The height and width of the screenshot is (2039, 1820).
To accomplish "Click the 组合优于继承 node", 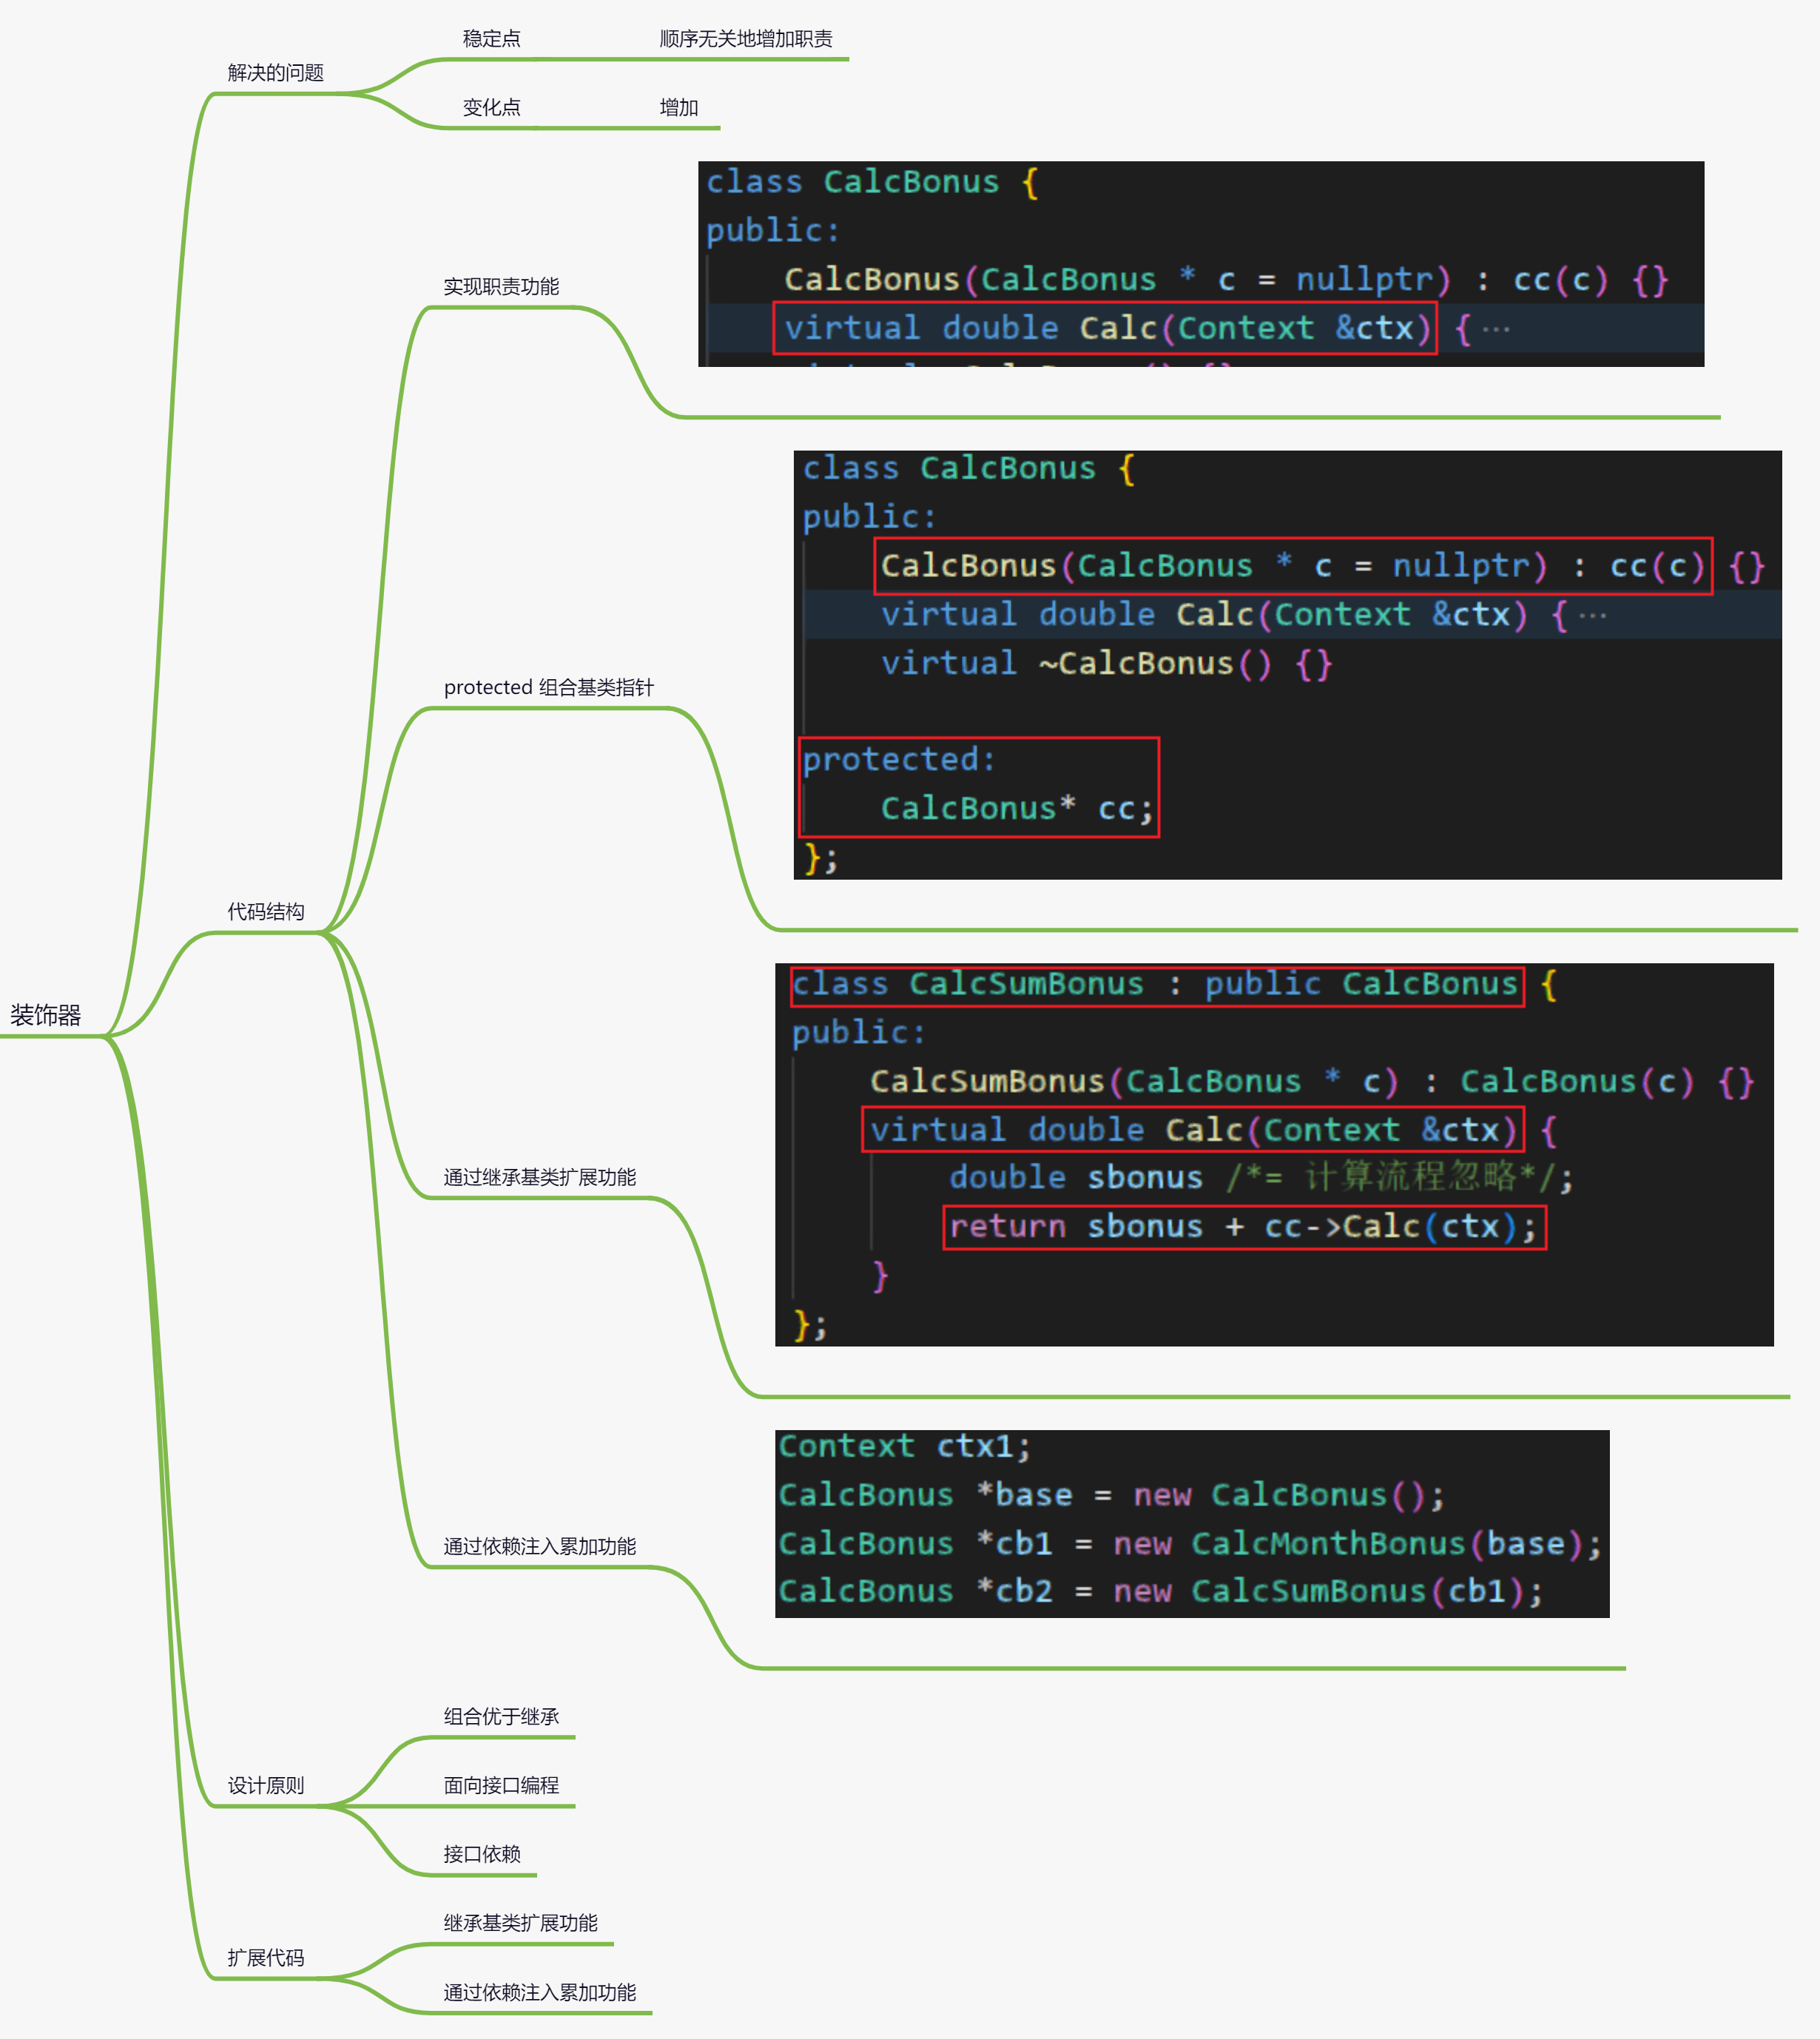I will 501,1717.
